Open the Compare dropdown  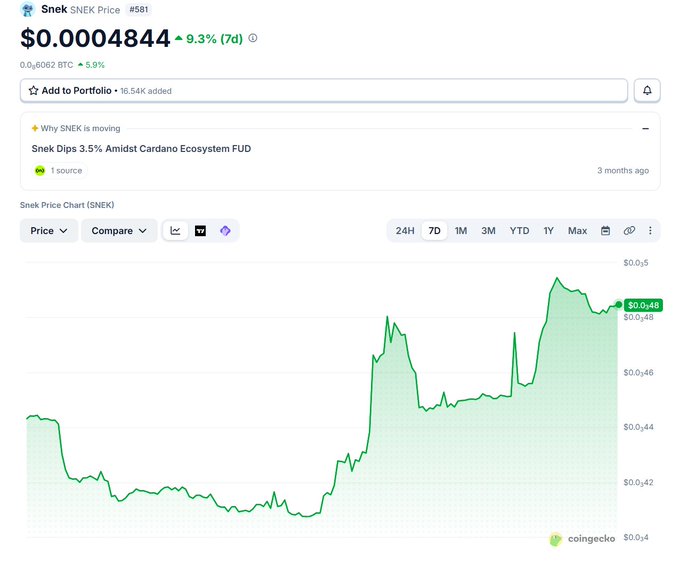pos(119,231)
